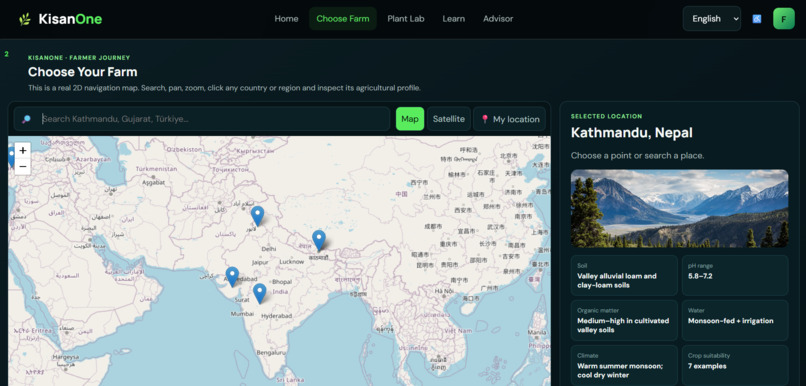Screen dimensions: 806x386
Task: Switch to the Map view
Action: click(410, 119)
